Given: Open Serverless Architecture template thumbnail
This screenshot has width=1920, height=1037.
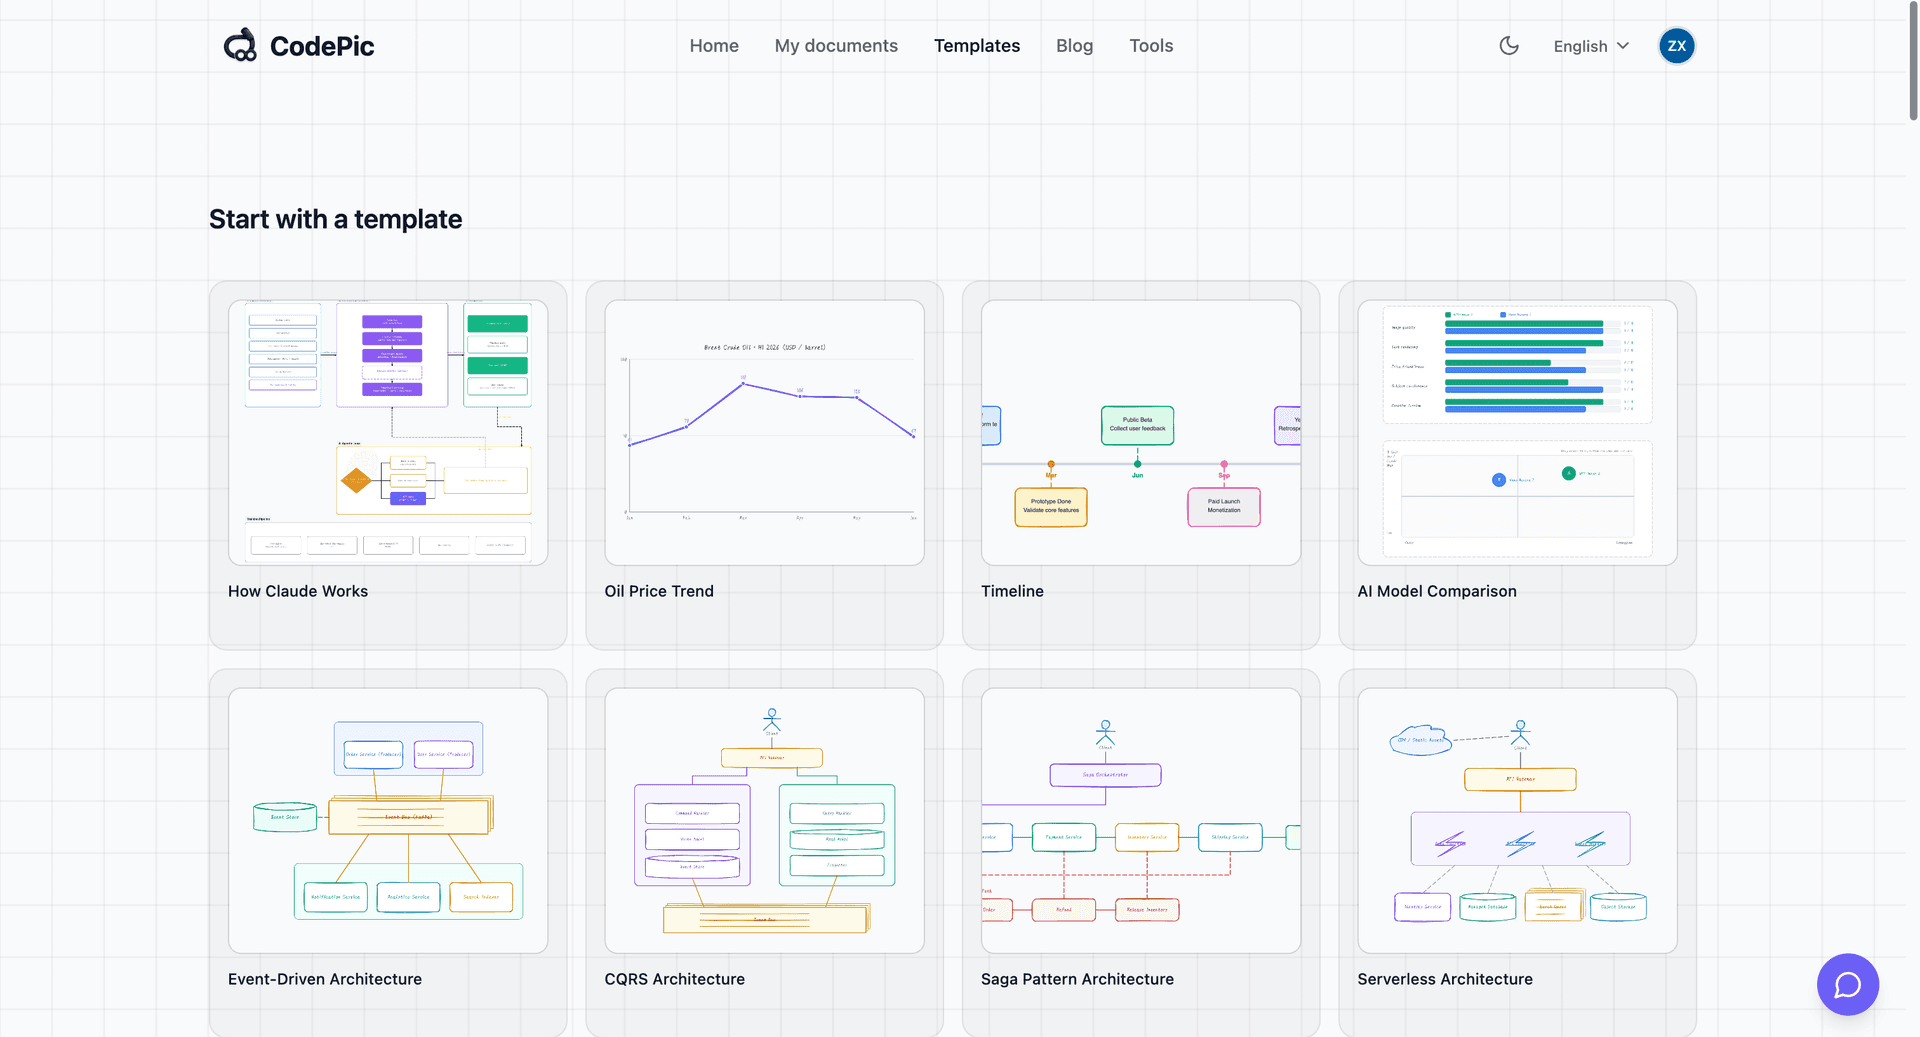Looking at the screenshot, I should pyautogui.click(x=1517, y=820).
